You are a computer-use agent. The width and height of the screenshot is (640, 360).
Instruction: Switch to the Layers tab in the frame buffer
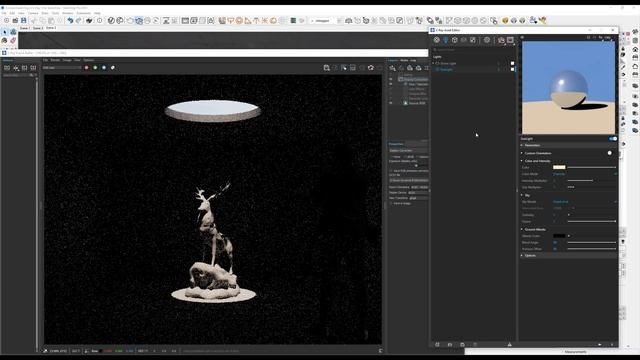click(x=393, y=60)
